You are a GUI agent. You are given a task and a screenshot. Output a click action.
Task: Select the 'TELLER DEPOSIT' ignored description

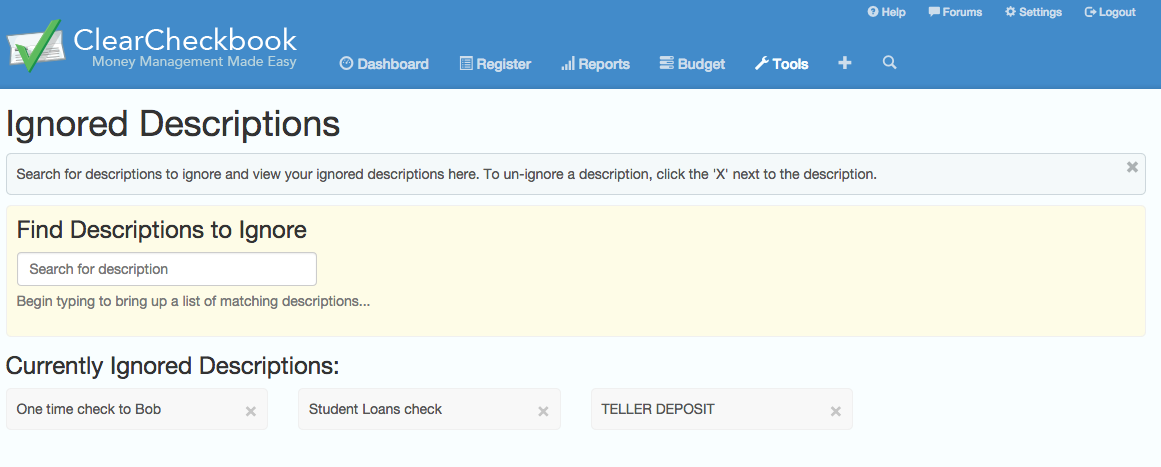658,409
